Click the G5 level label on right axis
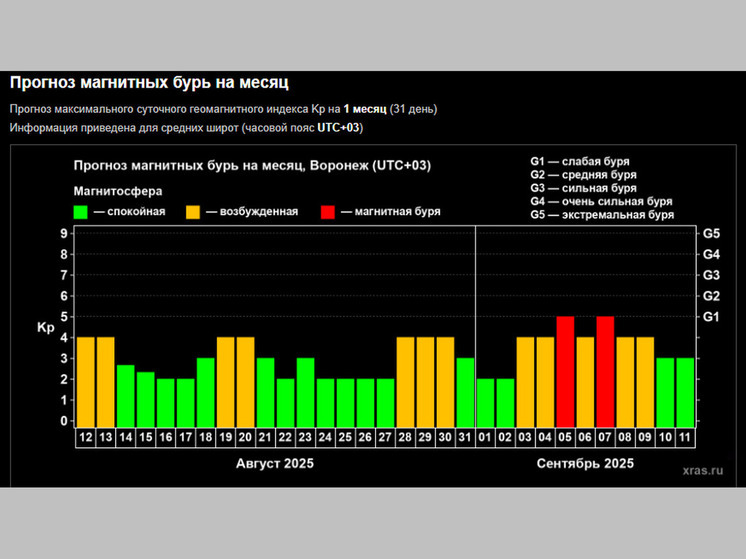Viewport: 746px width, 559px height. click(711, 233)
